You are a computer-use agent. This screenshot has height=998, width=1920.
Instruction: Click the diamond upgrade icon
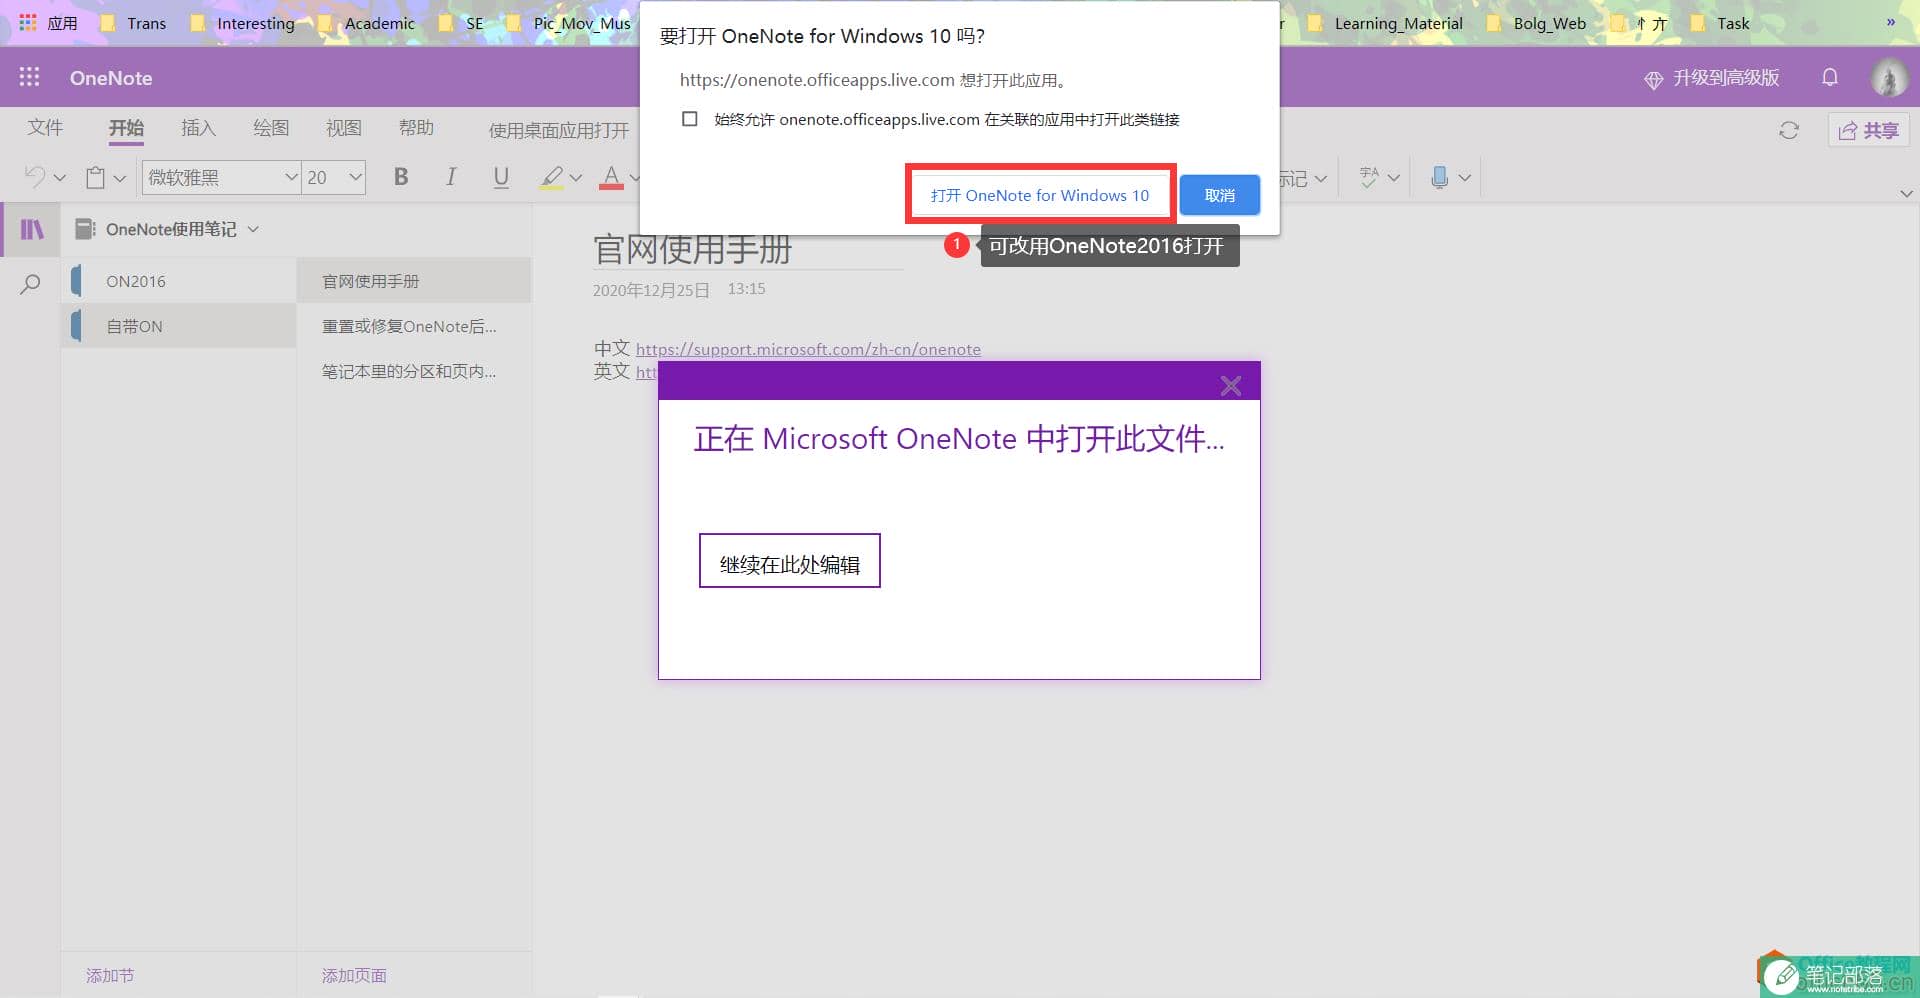[x=1654, y=79]
